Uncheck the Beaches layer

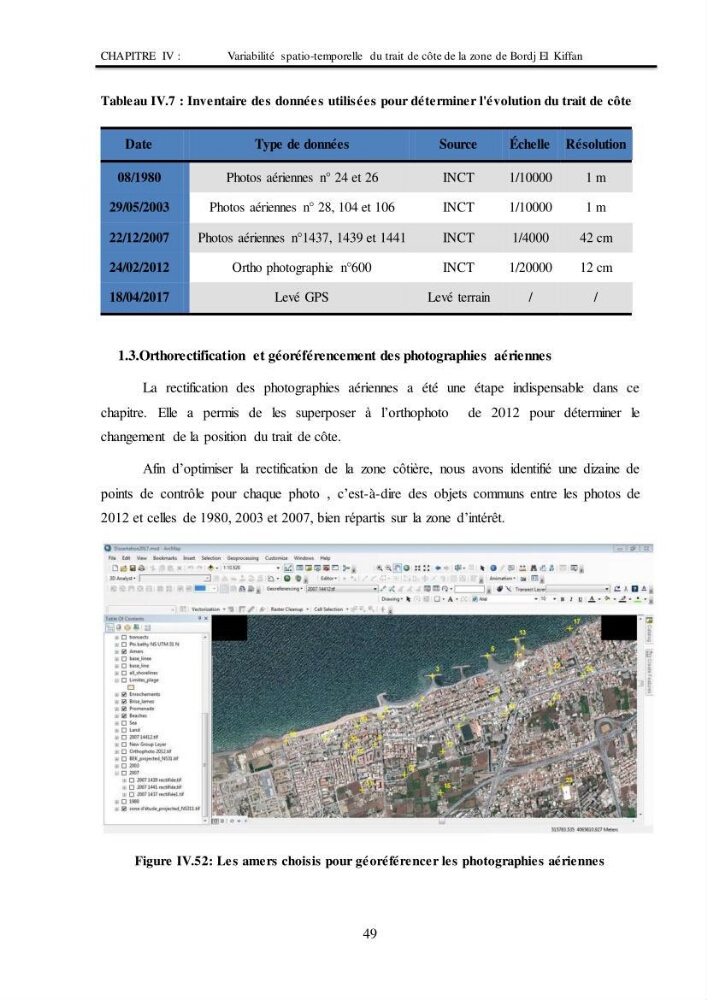(124, 716)
